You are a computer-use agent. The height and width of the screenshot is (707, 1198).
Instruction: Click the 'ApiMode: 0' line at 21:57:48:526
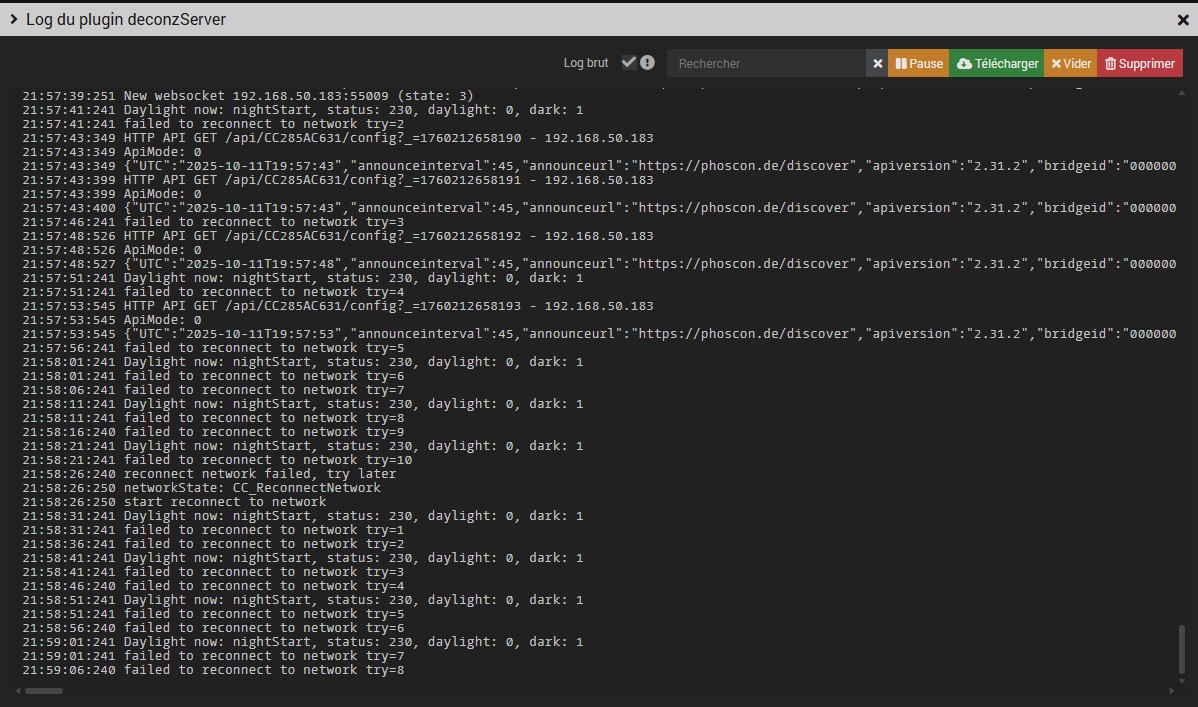tap(112, 250)
